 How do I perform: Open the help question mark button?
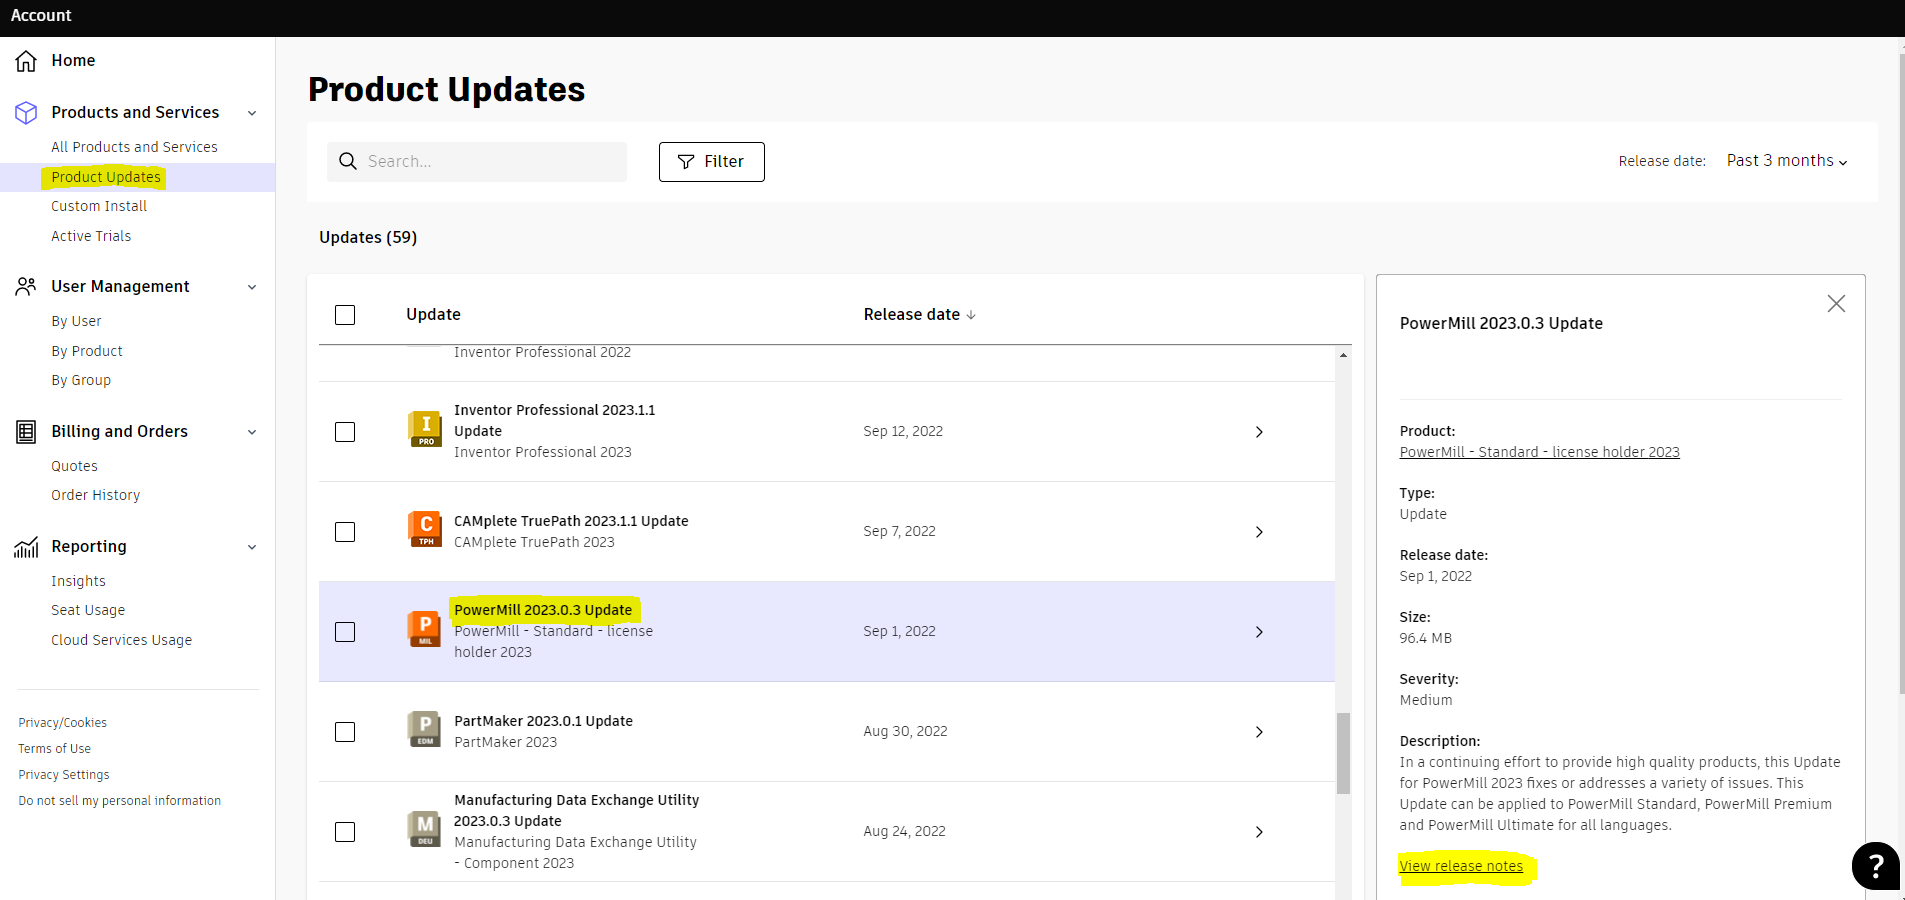click(1876, 866)
